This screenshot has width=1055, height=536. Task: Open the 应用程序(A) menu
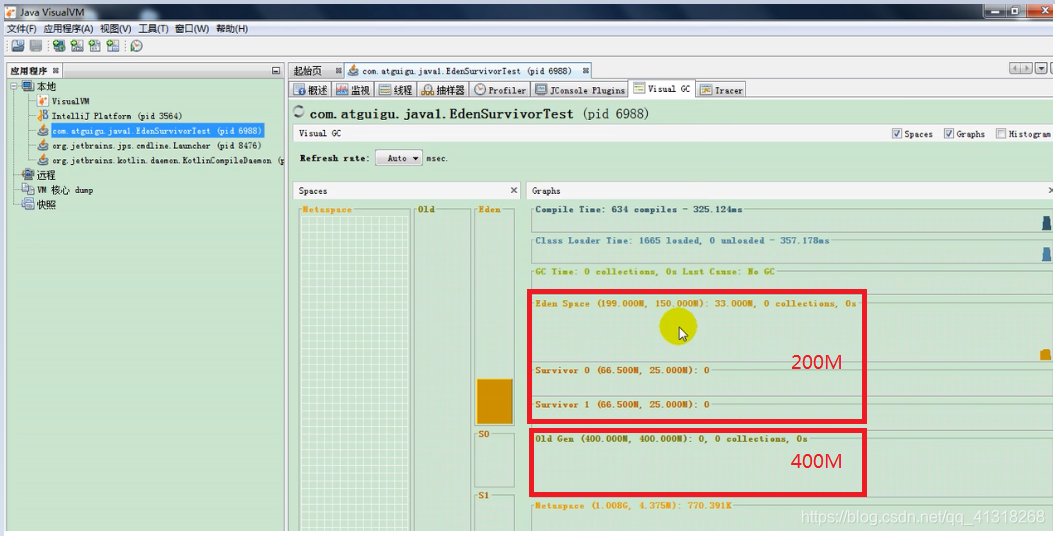pos(68,29)
